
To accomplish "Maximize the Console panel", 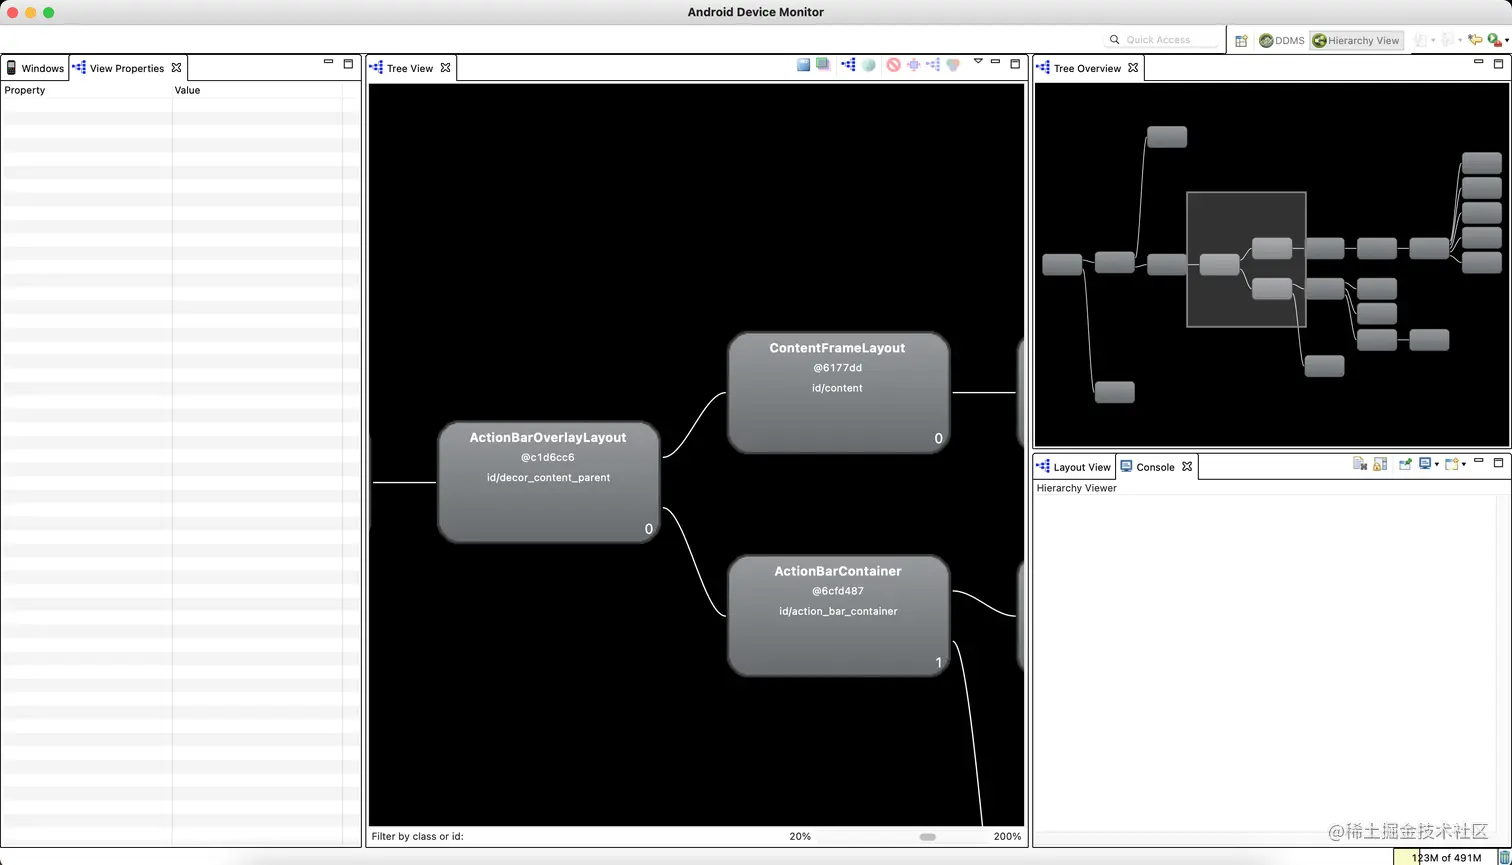I will (1498, 463).
